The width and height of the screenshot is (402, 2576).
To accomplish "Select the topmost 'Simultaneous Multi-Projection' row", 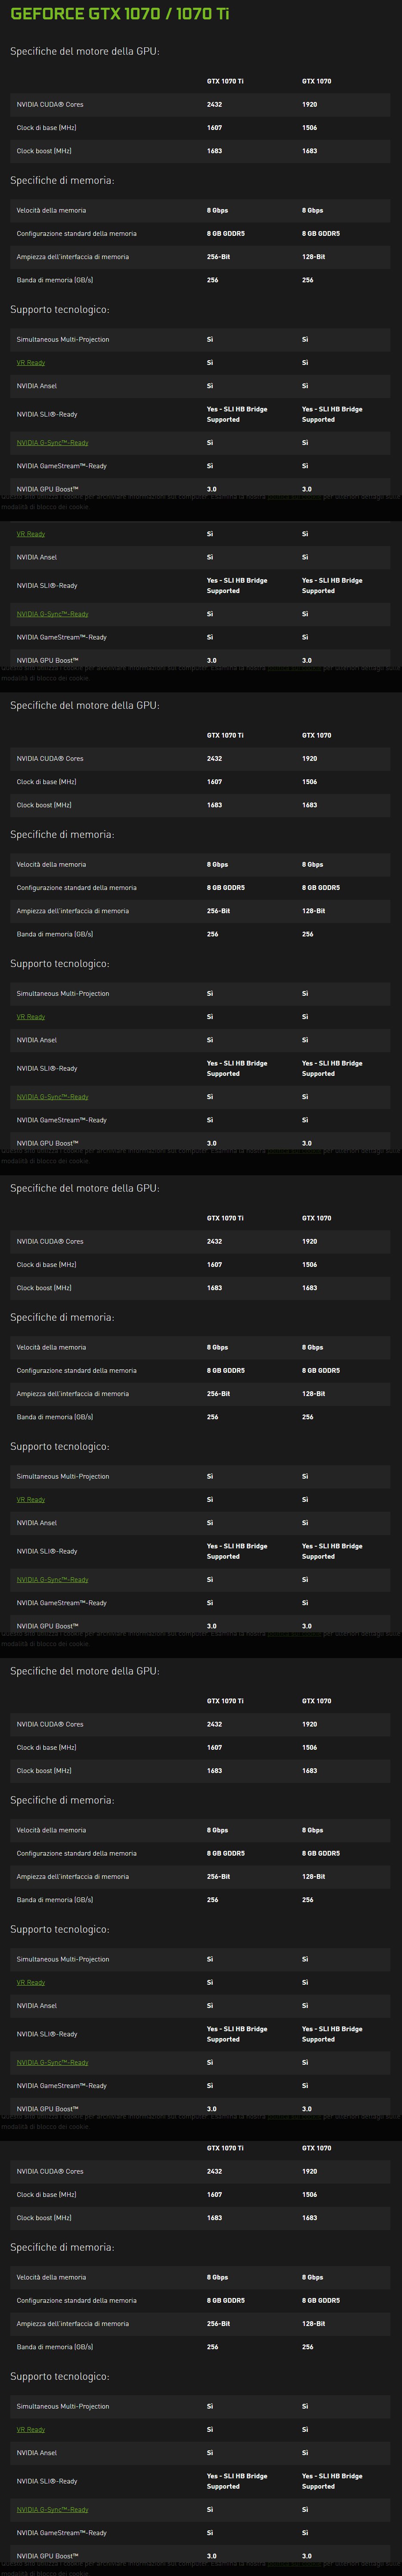I will pyautogui.click(x=200, y=340).
